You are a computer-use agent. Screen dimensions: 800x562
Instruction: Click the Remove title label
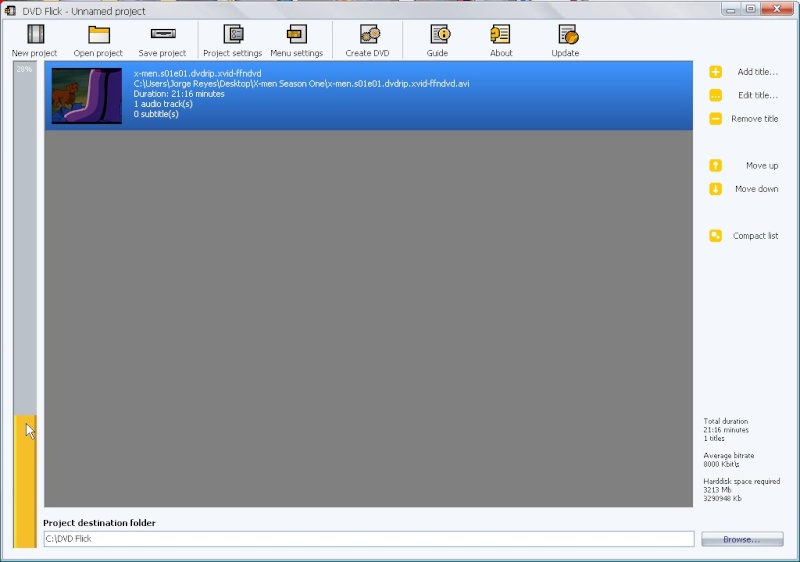pos(755,119)
